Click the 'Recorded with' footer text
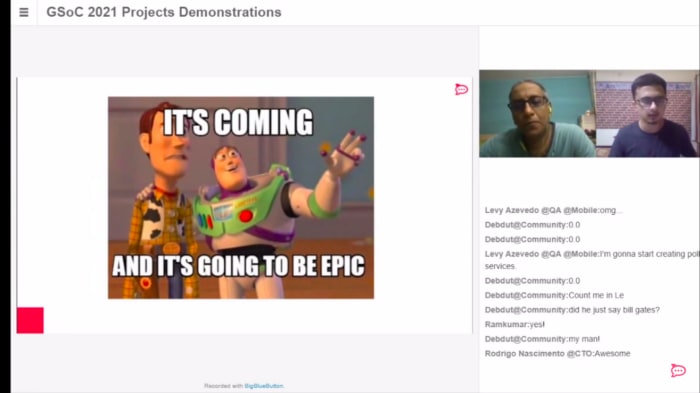 (x=223, y=386)
